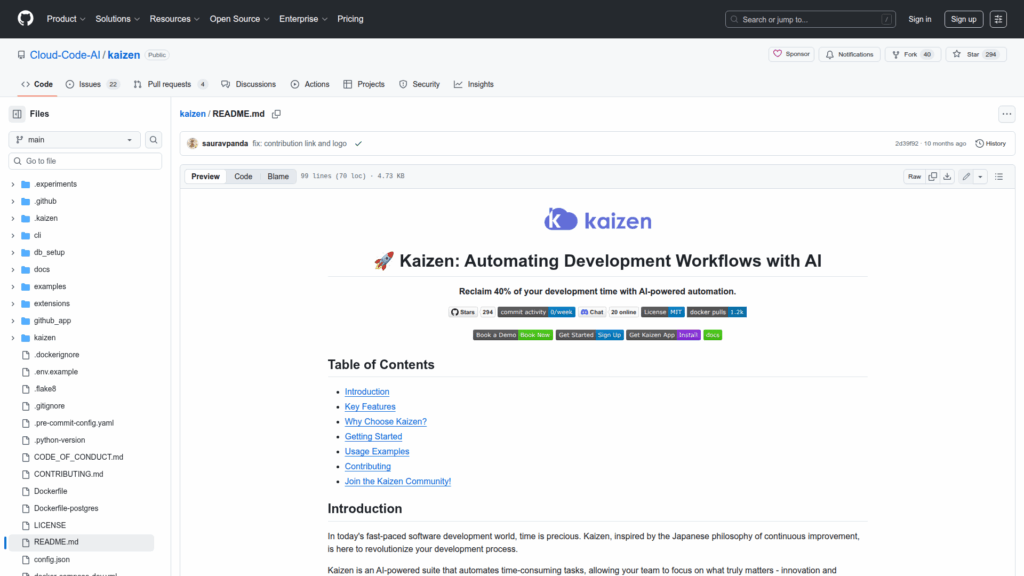Open the Pull requests tab
This screenshot has width=1024, height=576.
pyautogui.click(x=171, y=84)
